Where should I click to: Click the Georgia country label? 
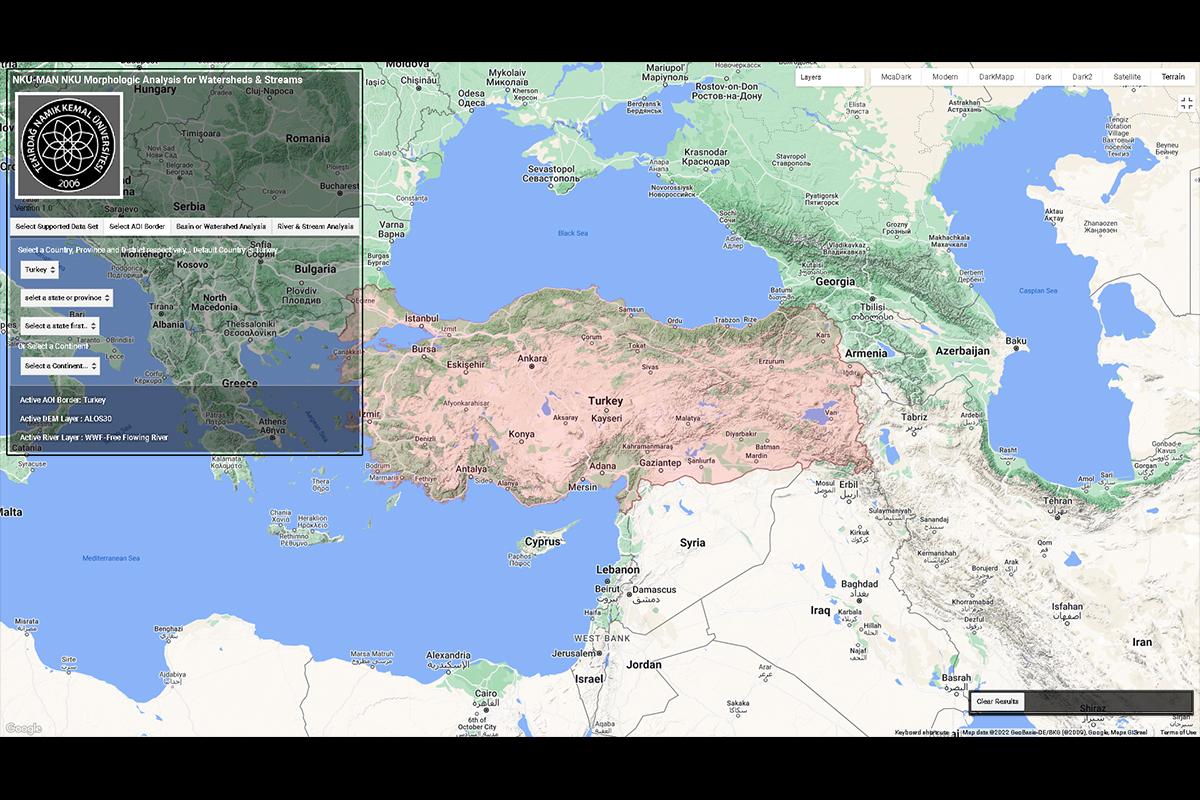(x=835, y=282)
